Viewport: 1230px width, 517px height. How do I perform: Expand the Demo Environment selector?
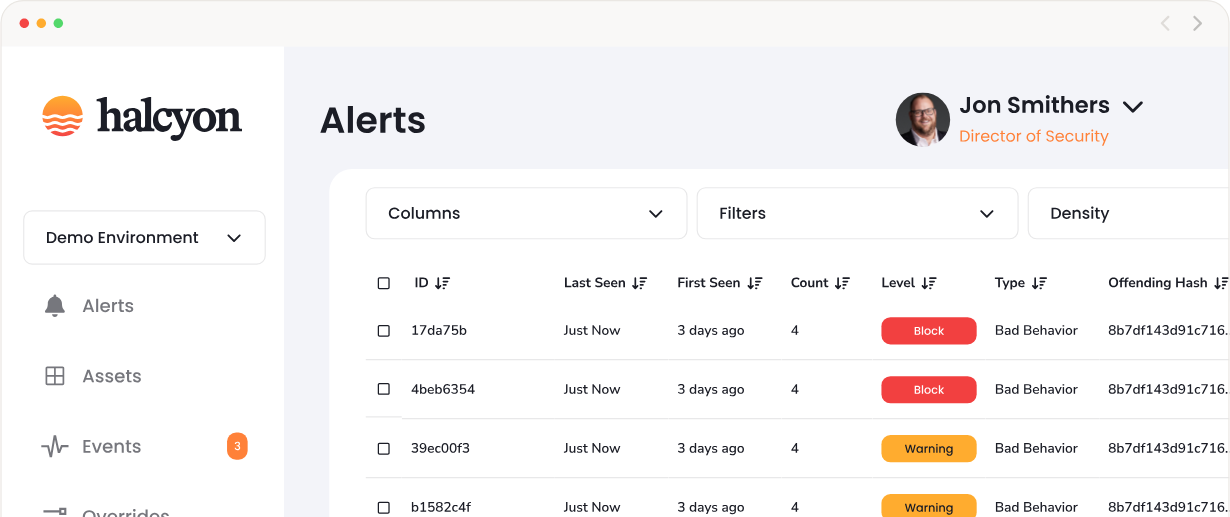click(144, 238)
